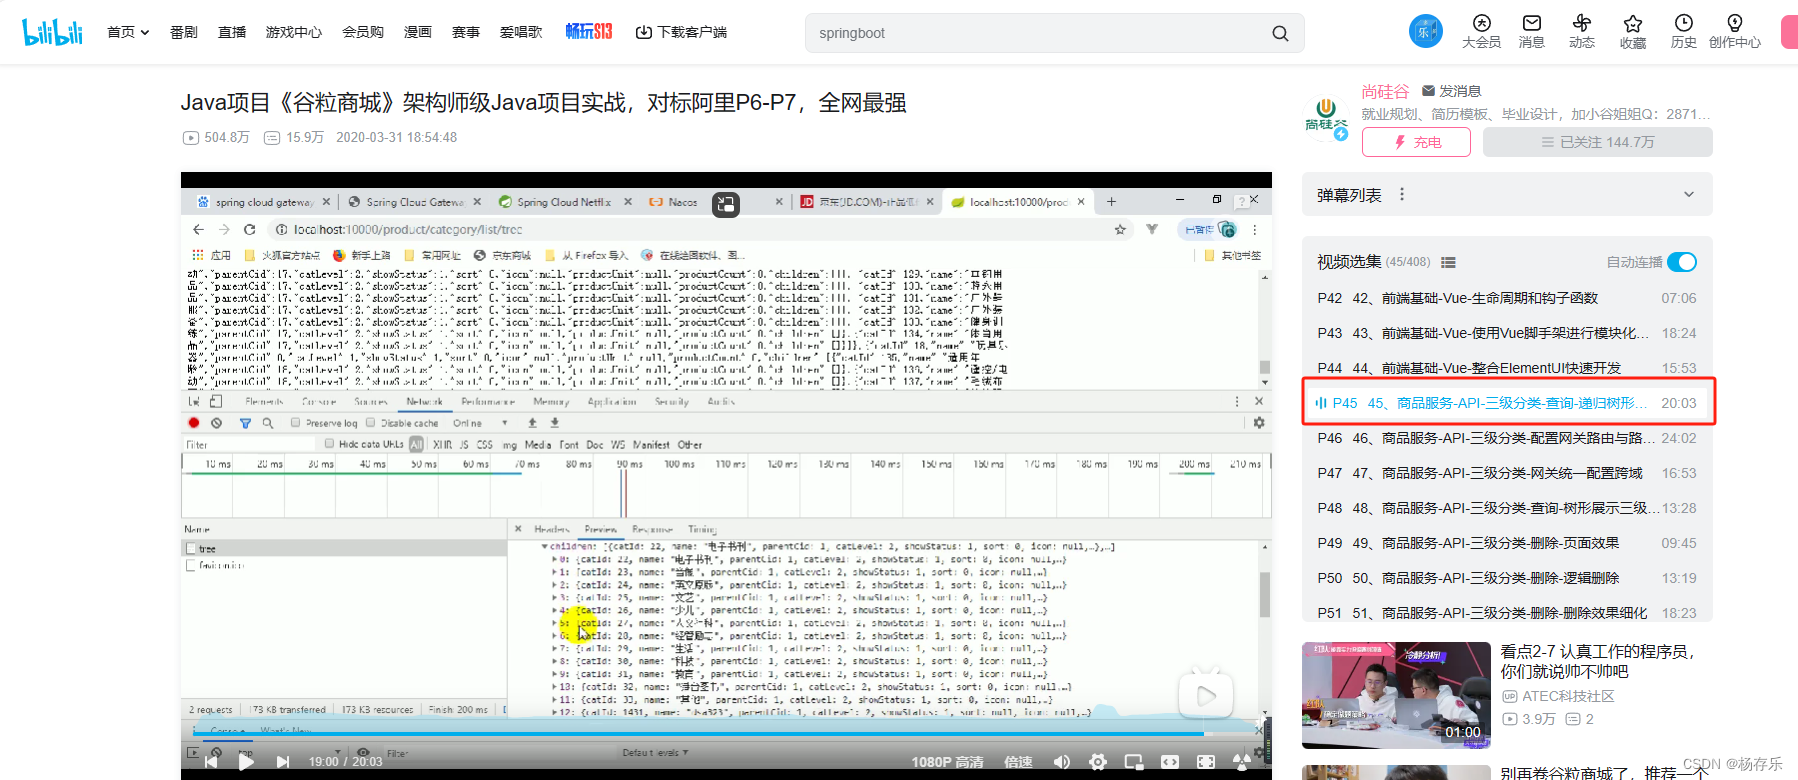Click the bilibili logo

coord(52,32)
